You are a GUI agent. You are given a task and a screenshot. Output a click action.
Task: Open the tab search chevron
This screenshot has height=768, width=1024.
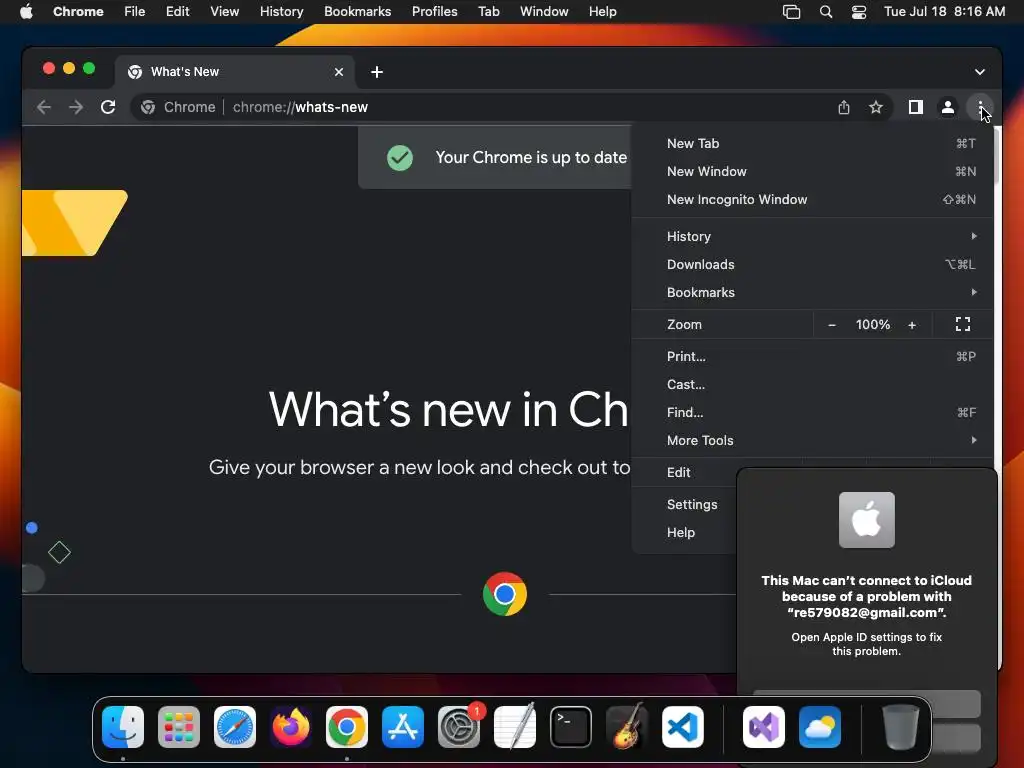(980, 72)
